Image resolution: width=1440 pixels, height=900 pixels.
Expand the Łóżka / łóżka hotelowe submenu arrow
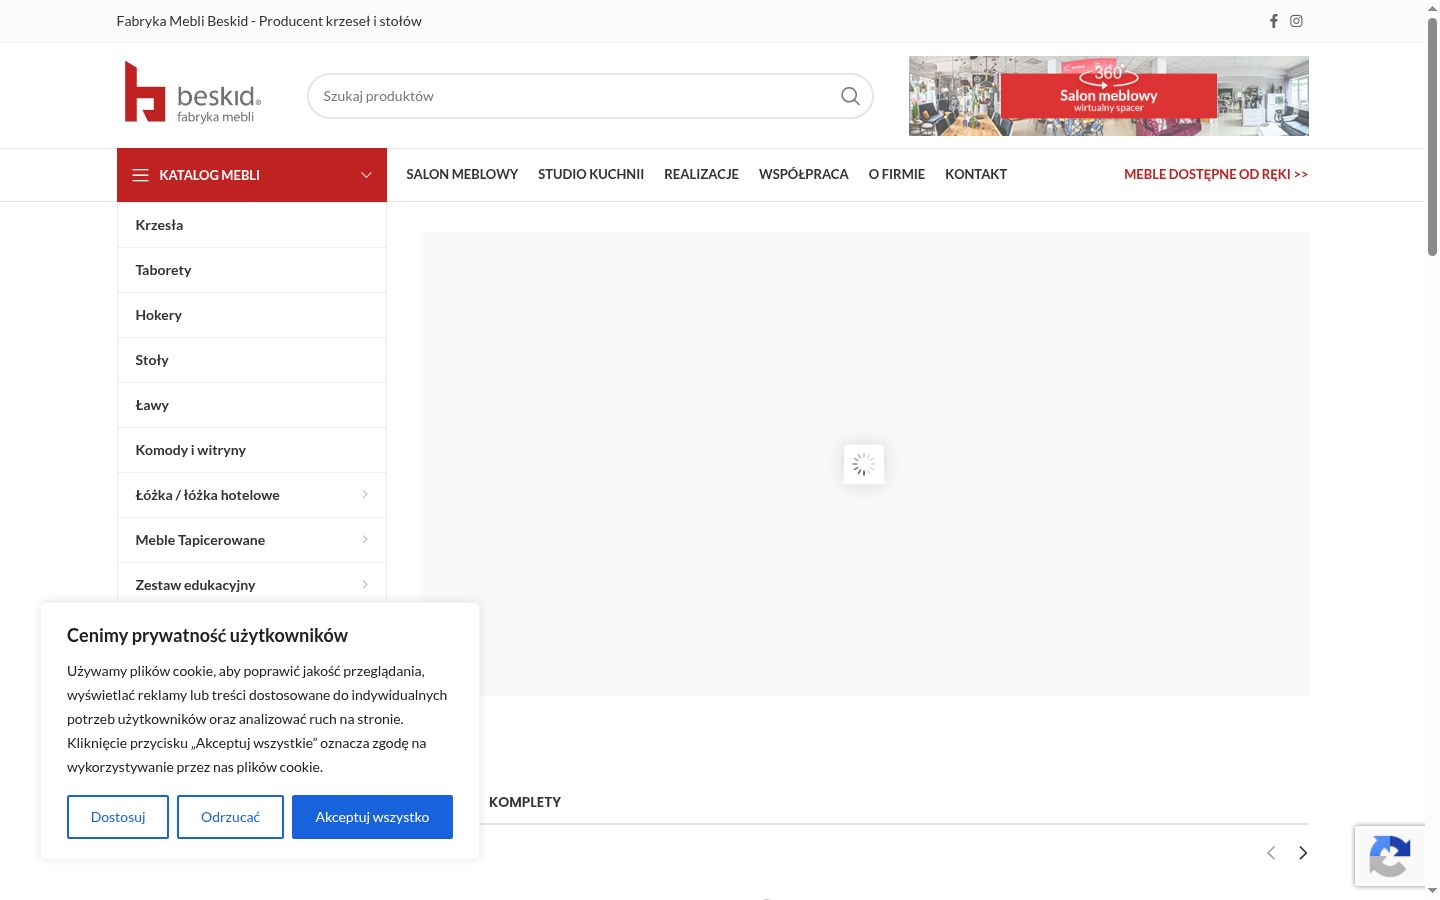click(365, 495)
